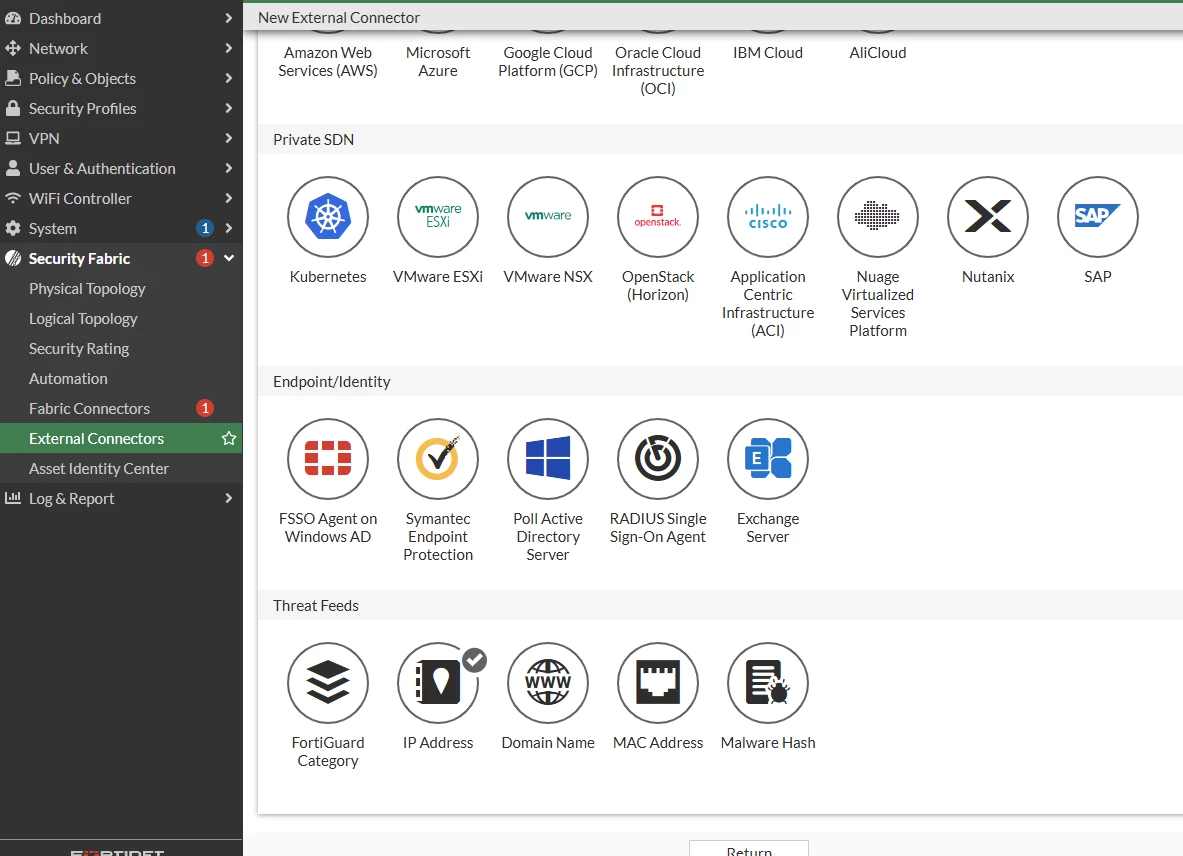Click the Fabric Connectors alert badge
Image resolution: width=1183 pixels, height=856 pixels.
click(x=204, y=409)
